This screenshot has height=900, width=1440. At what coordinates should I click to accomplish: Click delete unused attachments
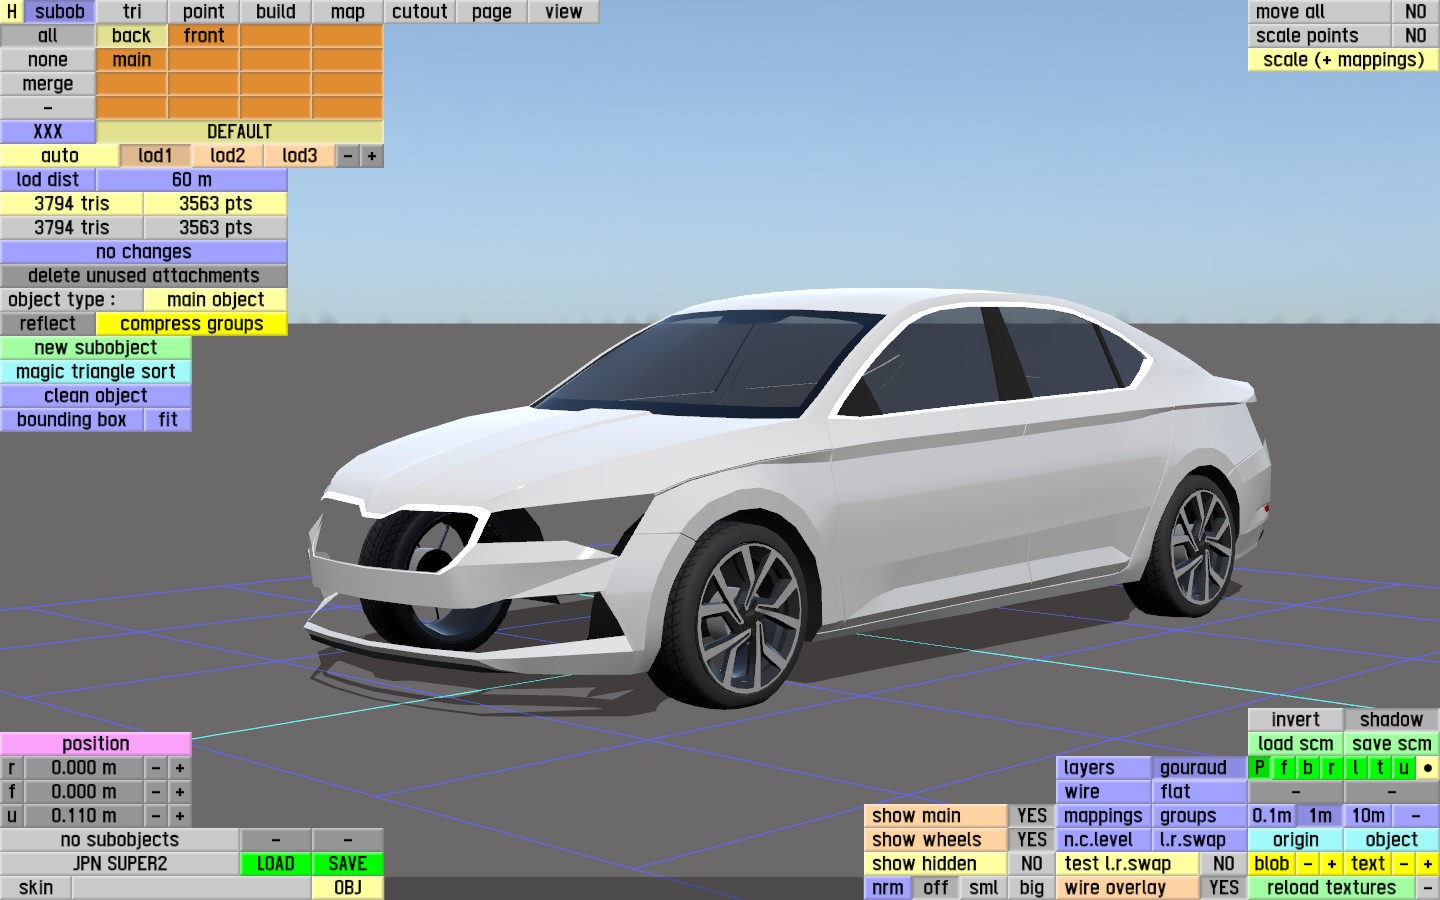tap(144, 276)
